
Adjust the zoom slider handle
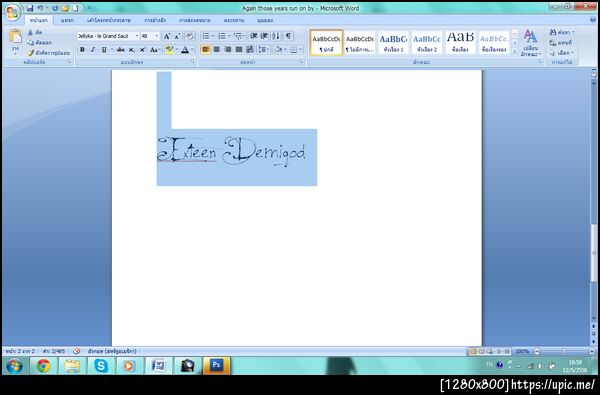(x=564, y=351)
